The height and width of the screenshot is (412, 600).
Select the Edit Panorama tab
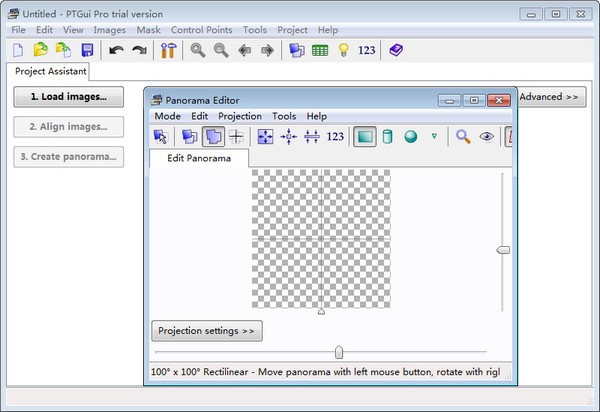point(199,158)
